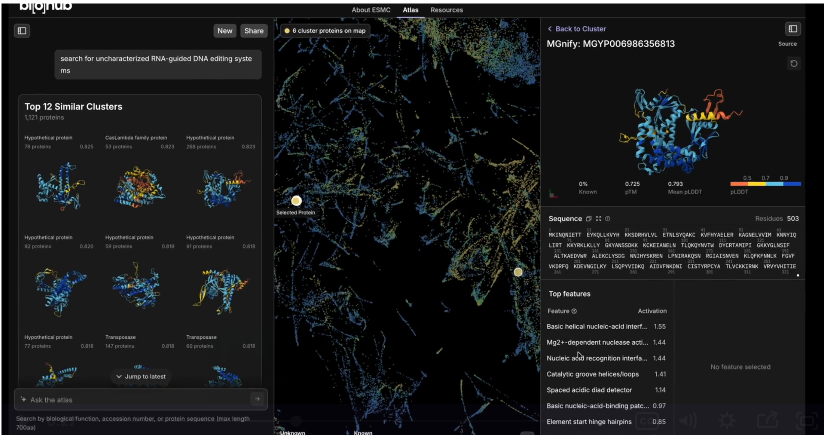Click the Share button
Image resolution: width=824 pixels, height=435 pixels.
point(254,31)
